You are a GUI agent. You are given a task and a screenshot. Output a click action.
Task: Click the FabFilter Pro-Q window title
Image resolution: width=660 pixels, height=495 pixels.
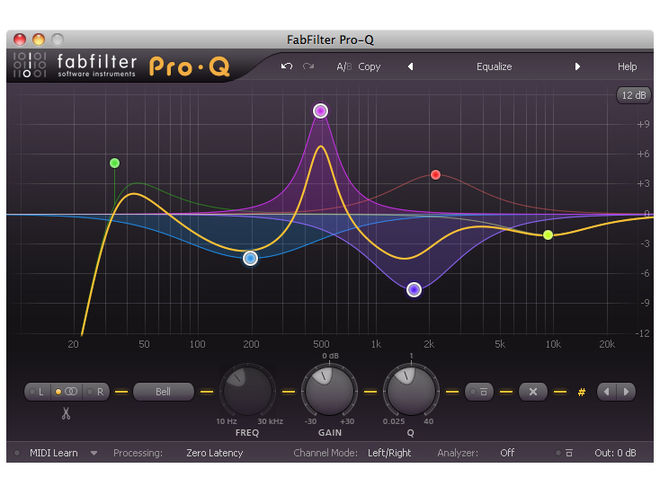pos(330,40)
